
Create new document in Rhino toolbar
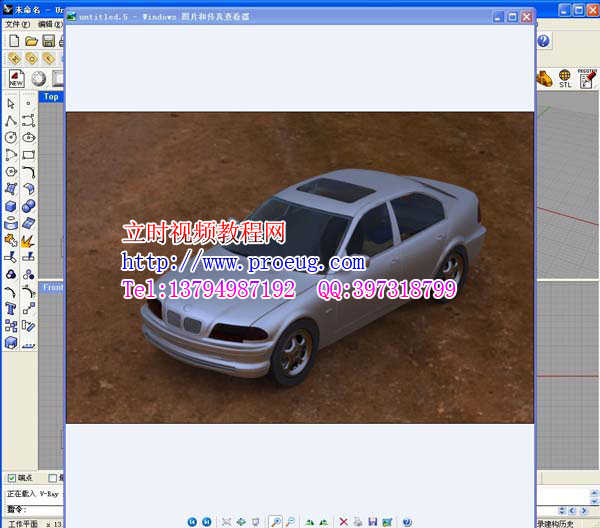tap(14, 41)
